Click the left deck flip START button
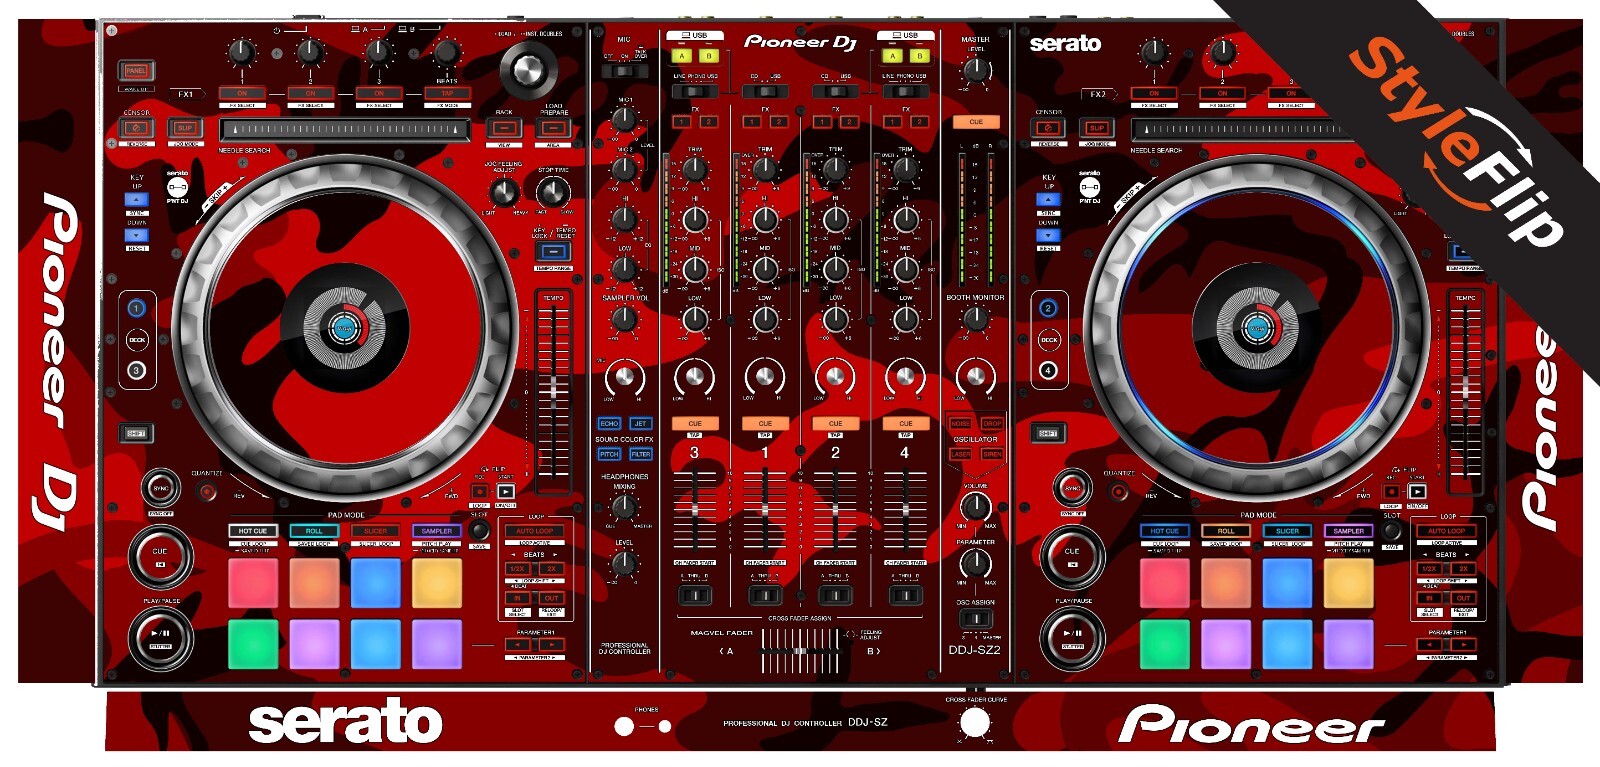 [x=506, y=491]
